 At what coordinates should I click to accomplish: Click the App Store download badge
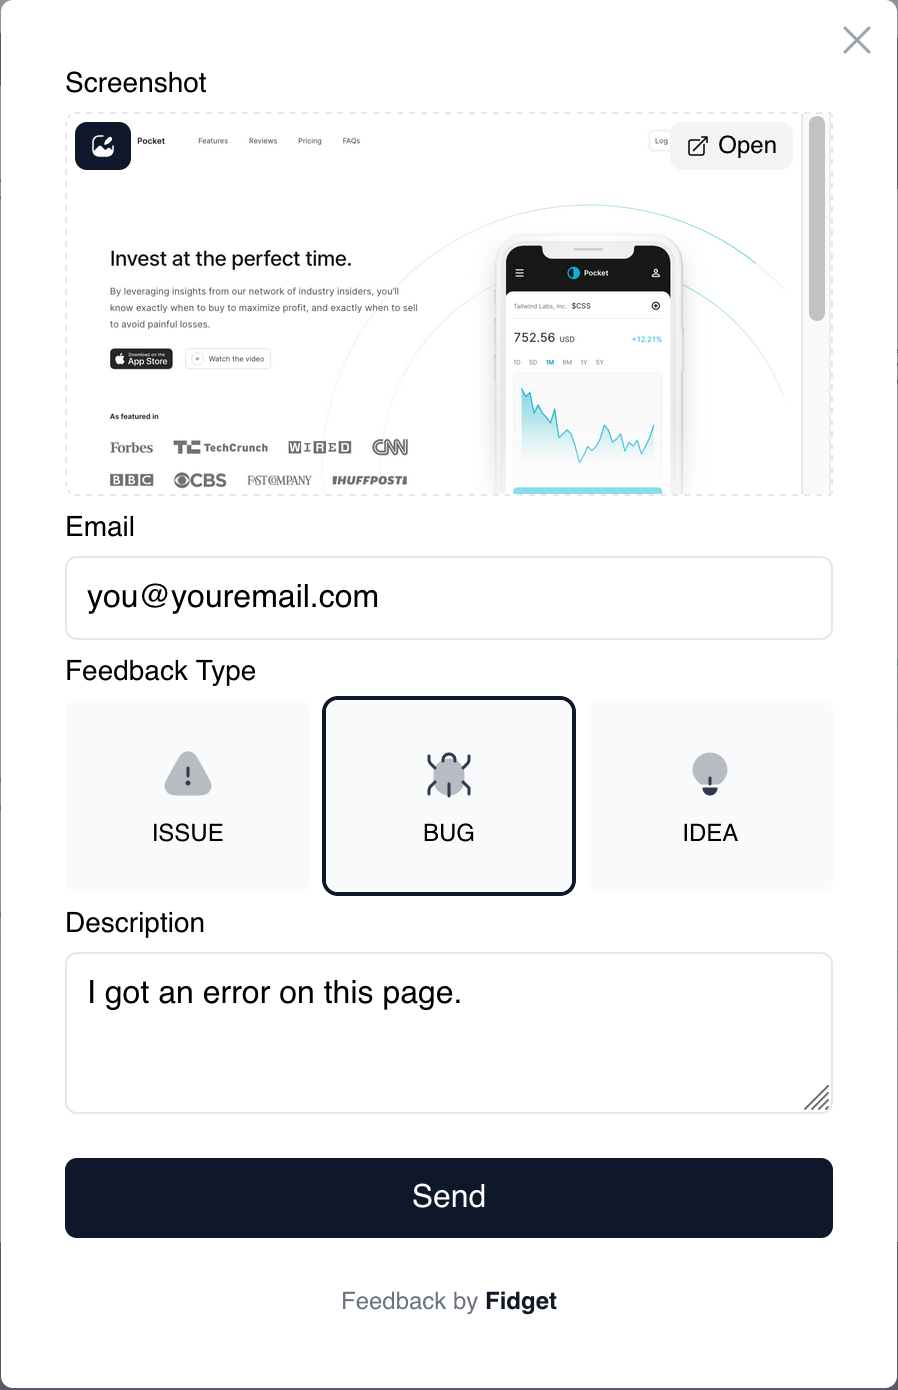click(141, 359)
